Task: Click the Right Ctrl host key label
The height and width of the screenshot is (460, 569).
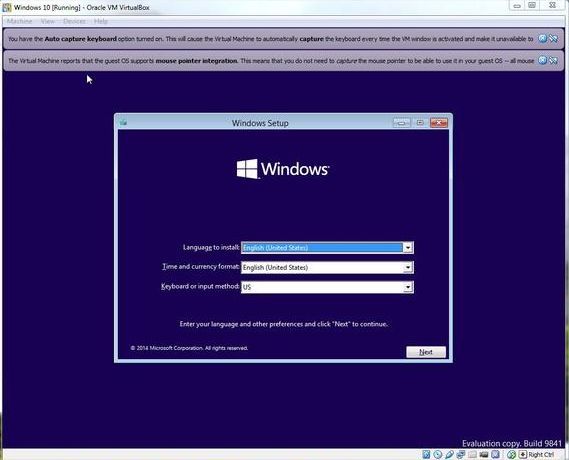Action: coord(541,455)
